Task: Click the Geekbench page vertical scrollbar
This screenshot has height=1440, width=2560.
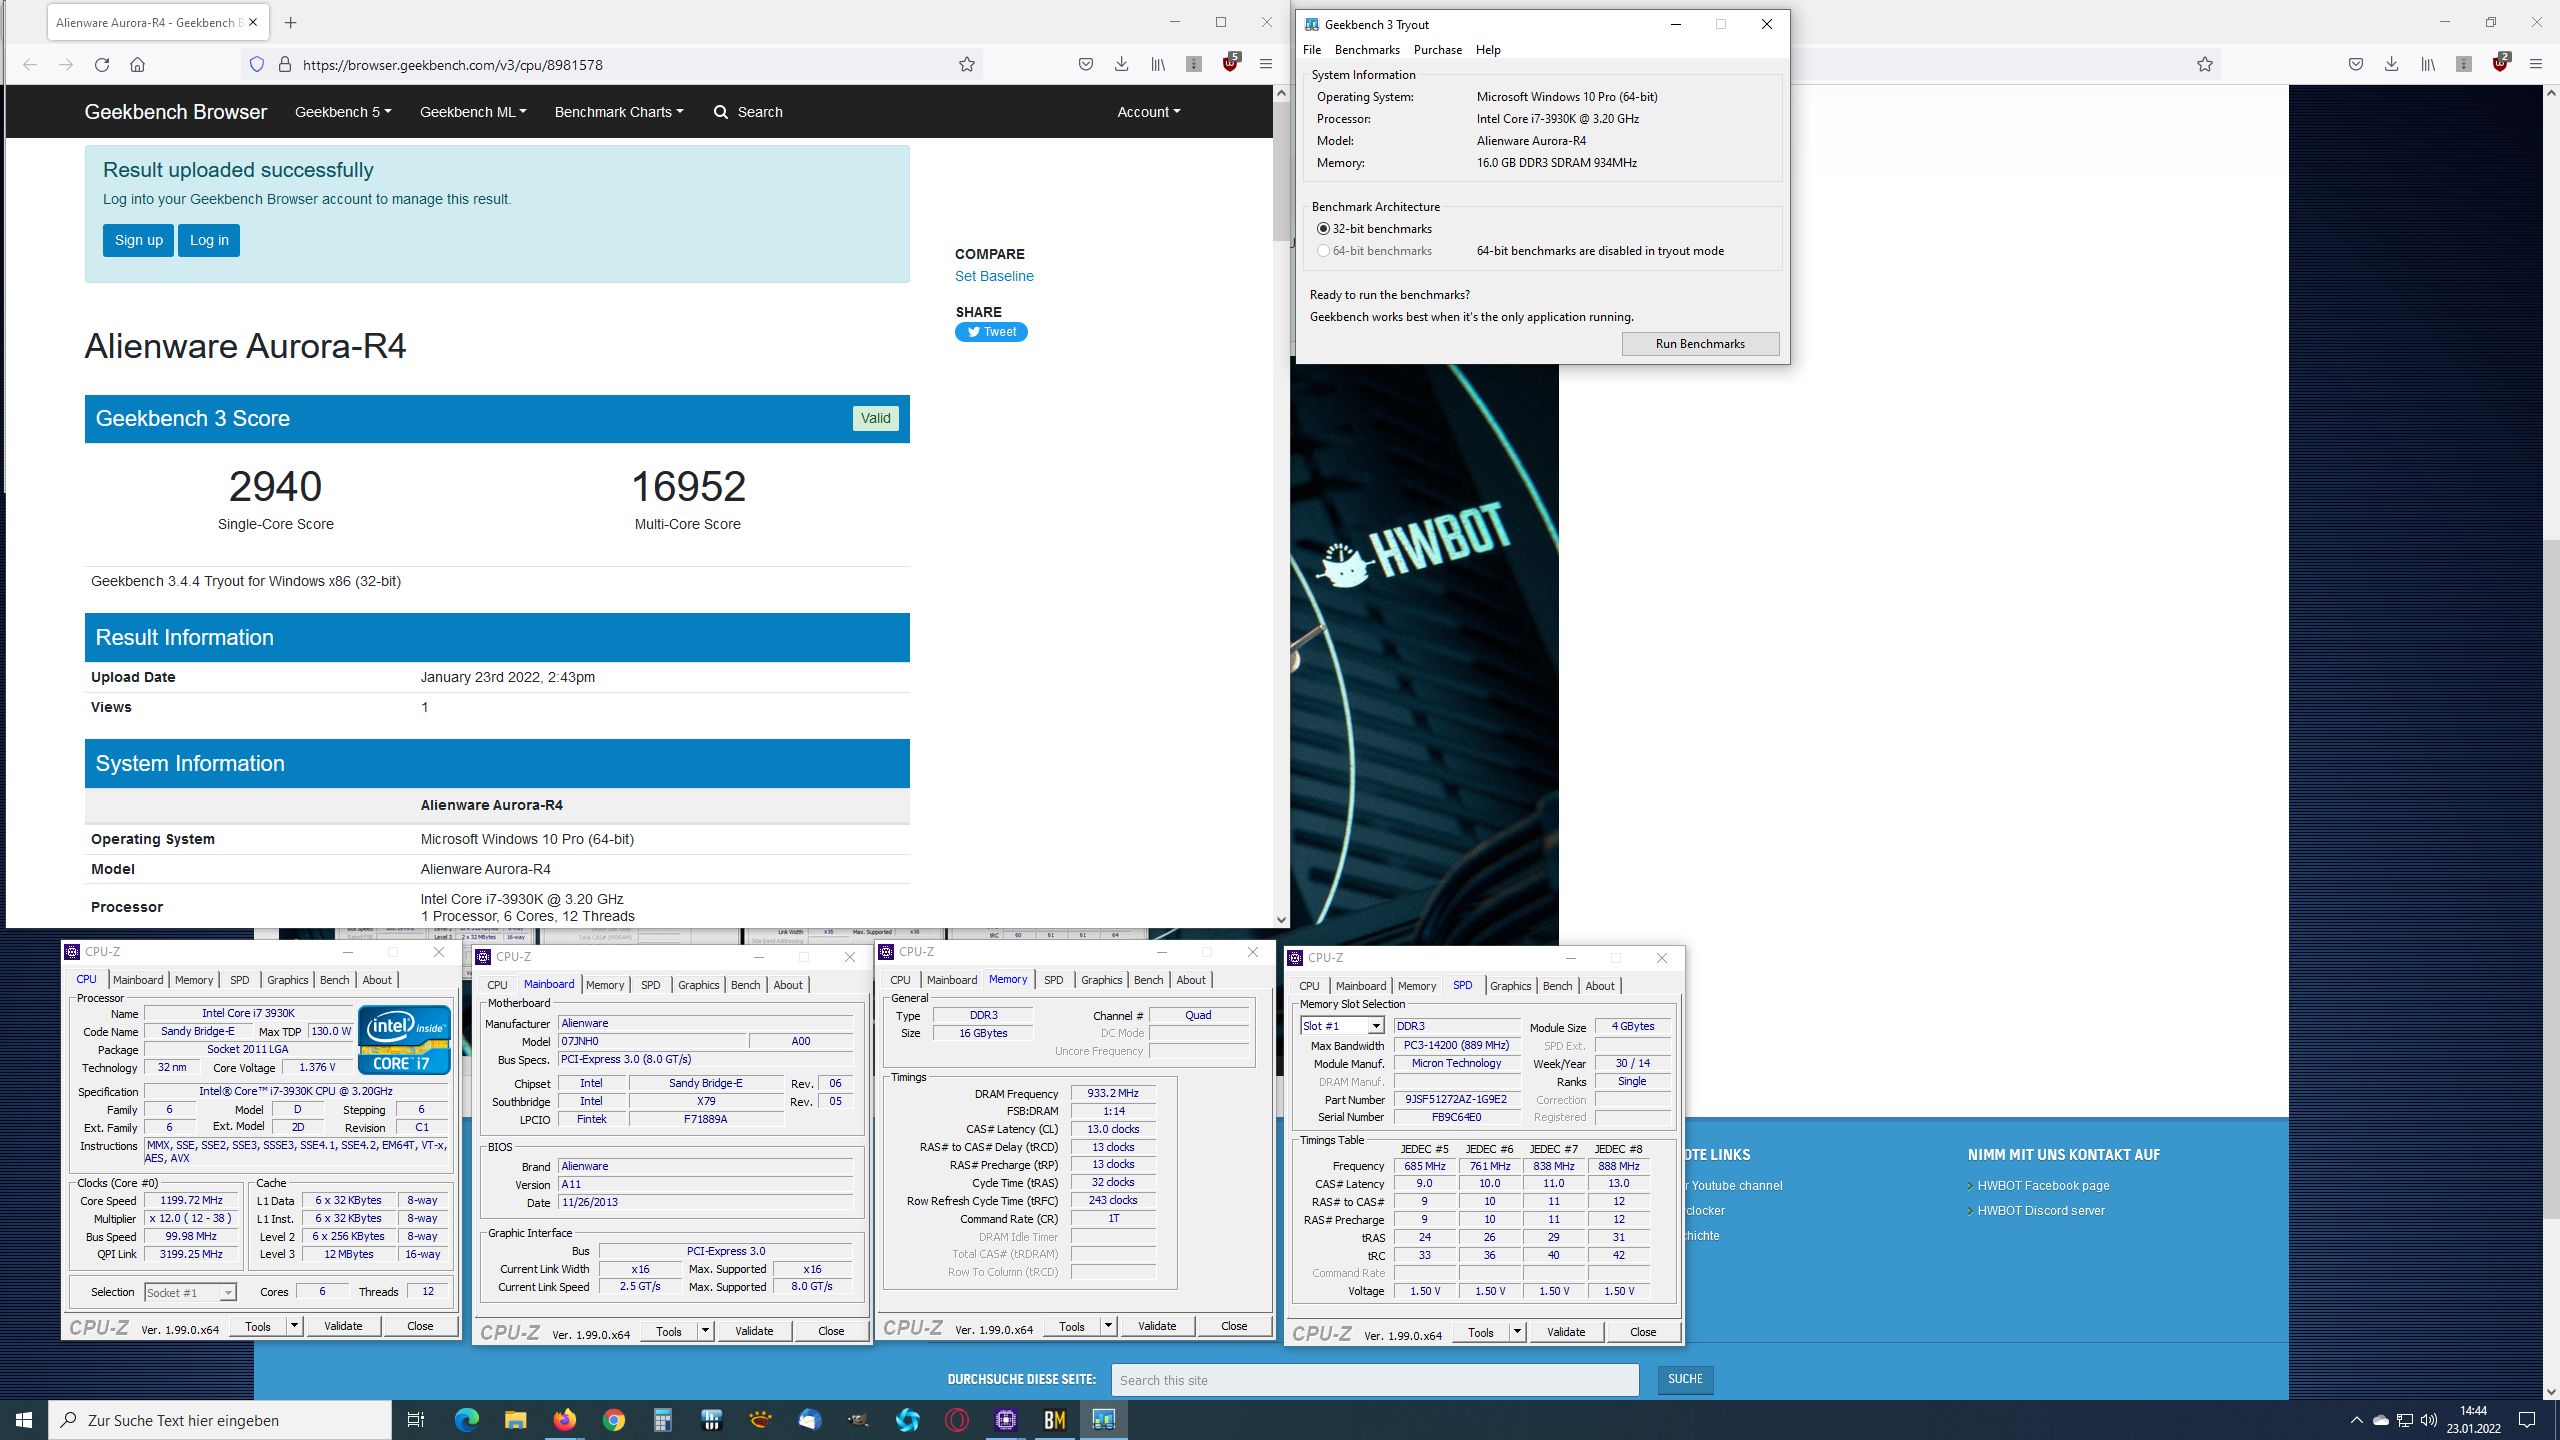Action: [x=1281, y=170]
